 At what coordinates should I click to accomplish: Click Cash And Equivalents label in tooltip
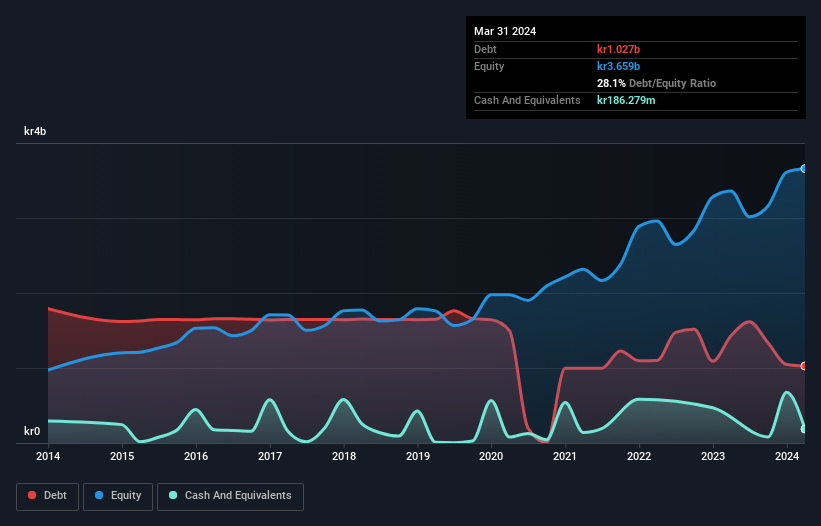[527, 100]
